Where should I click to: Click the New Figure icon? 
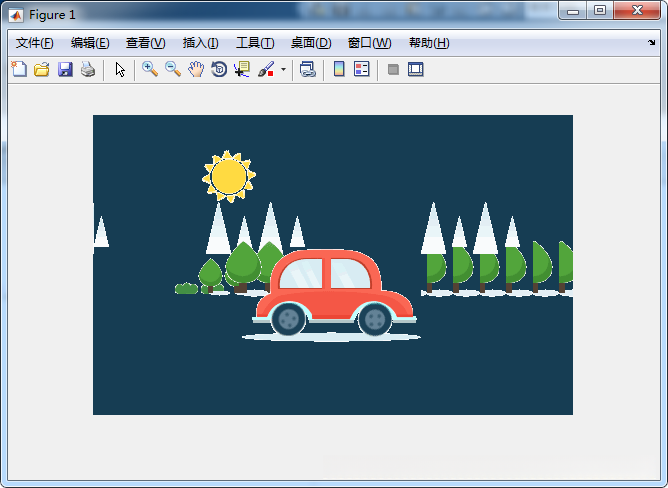pyautogui.click(x=19, y=70)
